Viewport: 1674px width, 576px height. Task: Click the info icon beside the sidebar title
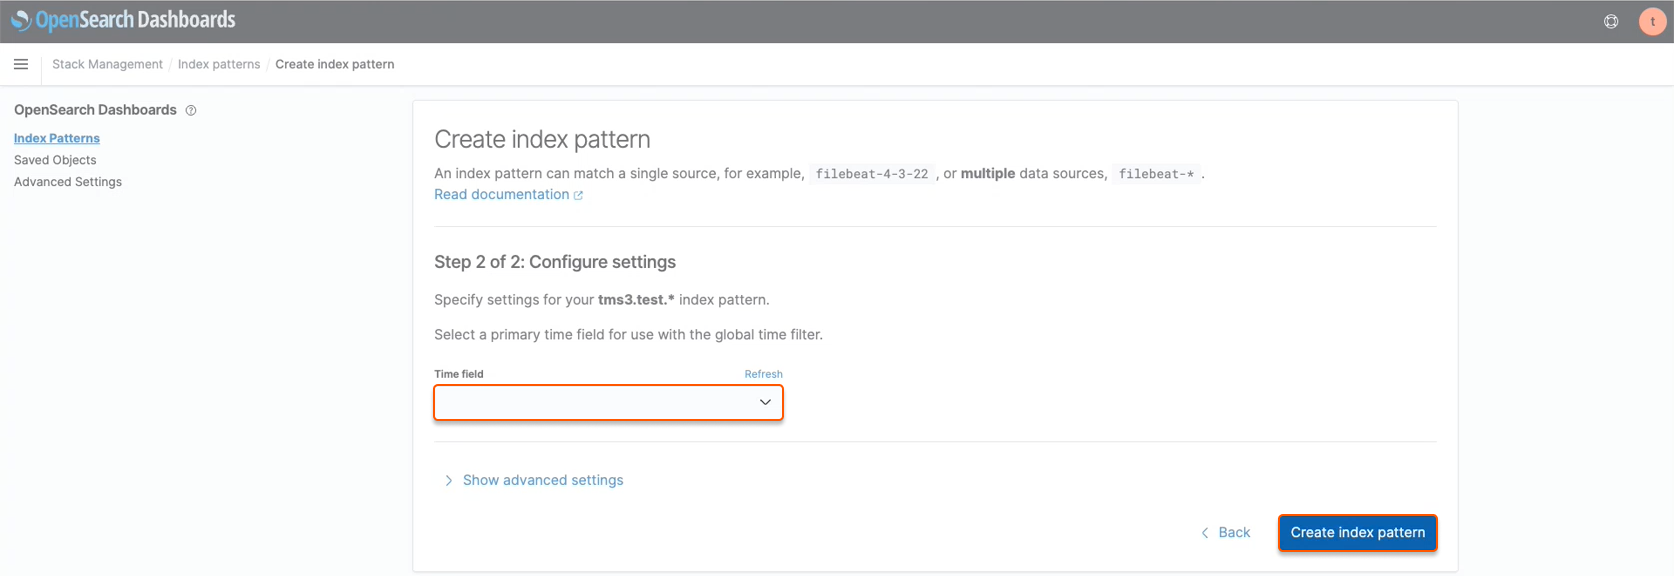coord(191,111)
